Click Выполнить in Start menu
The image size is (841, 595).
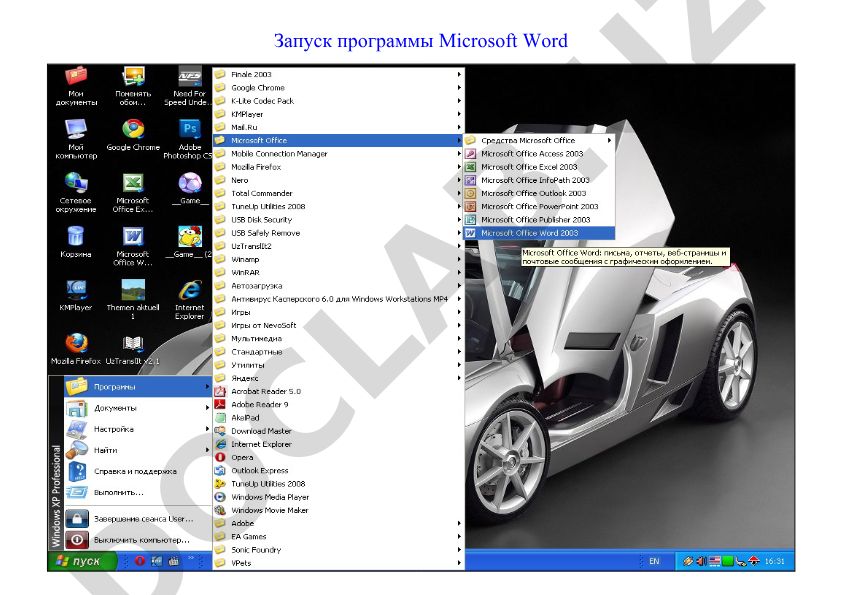pos(138,493)
